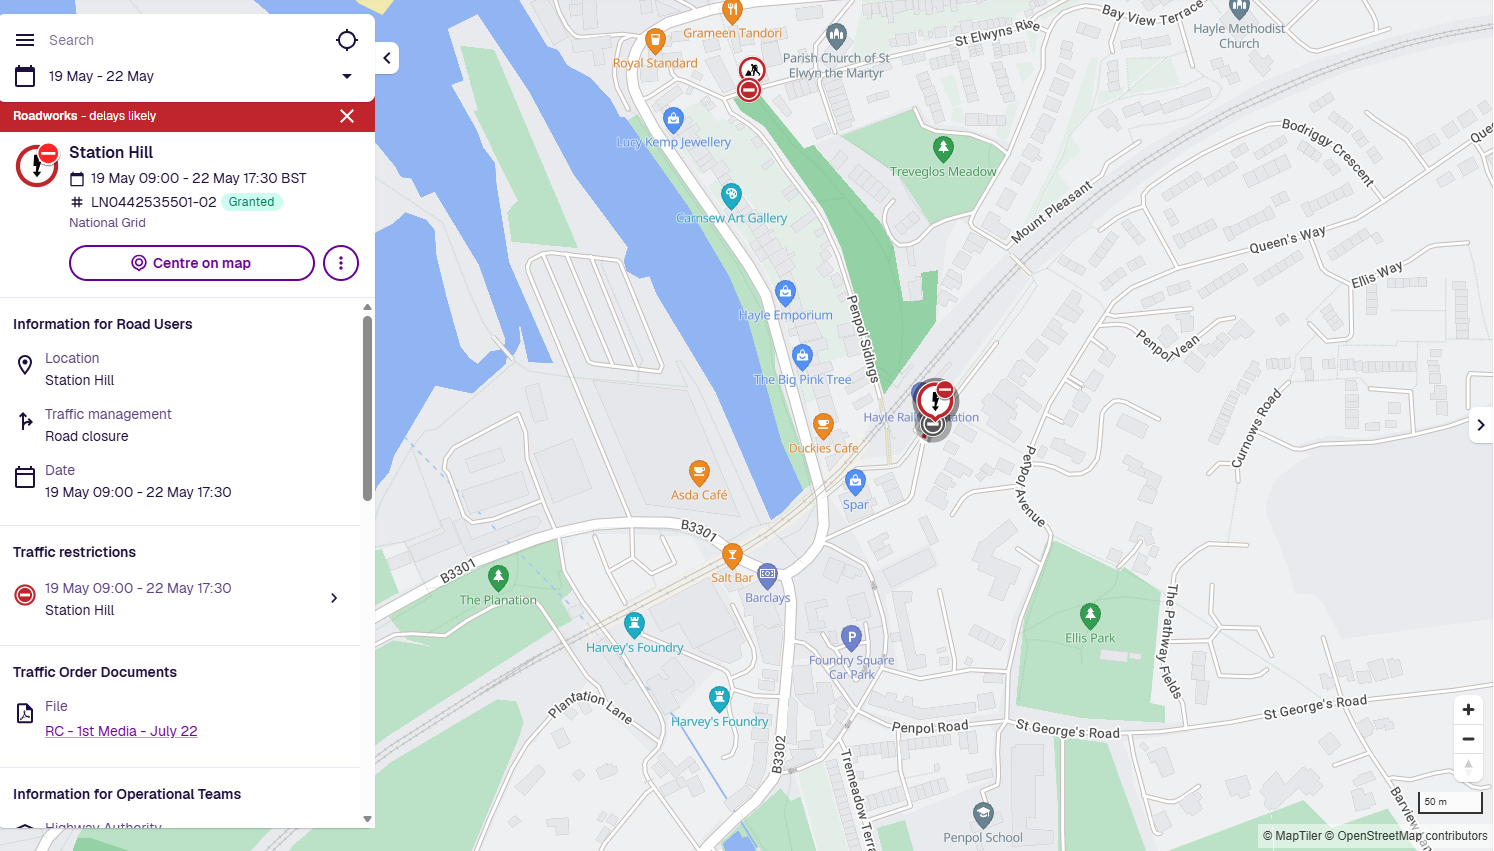Click the Search input field
The width and height of the screenshot is (1494, 851).
tap(185, 40)
